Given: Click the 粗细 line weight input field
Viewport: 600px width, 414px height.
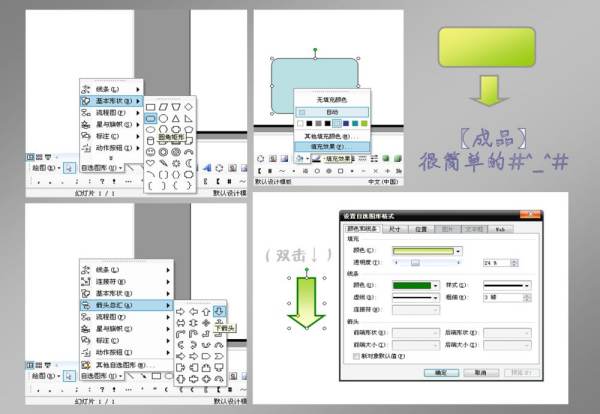Looking at the screenshot, I should coord(507,297).
